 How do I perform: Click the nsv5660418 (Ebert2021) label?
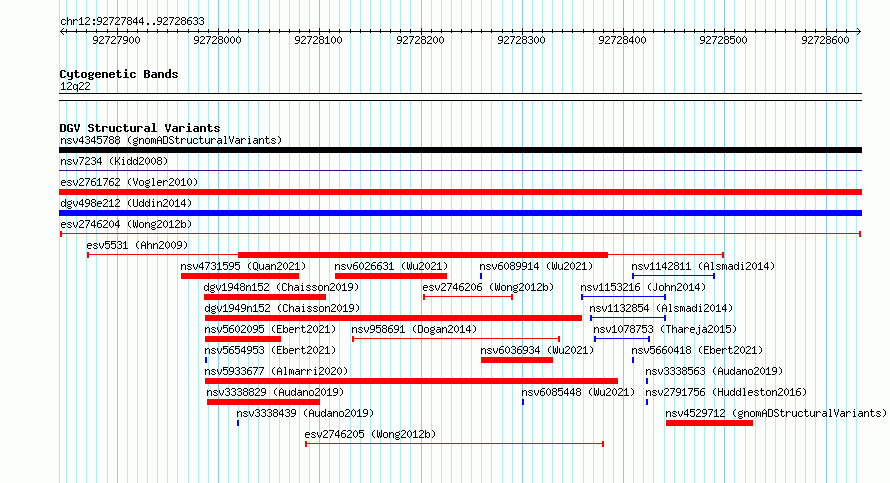[697, 350]
